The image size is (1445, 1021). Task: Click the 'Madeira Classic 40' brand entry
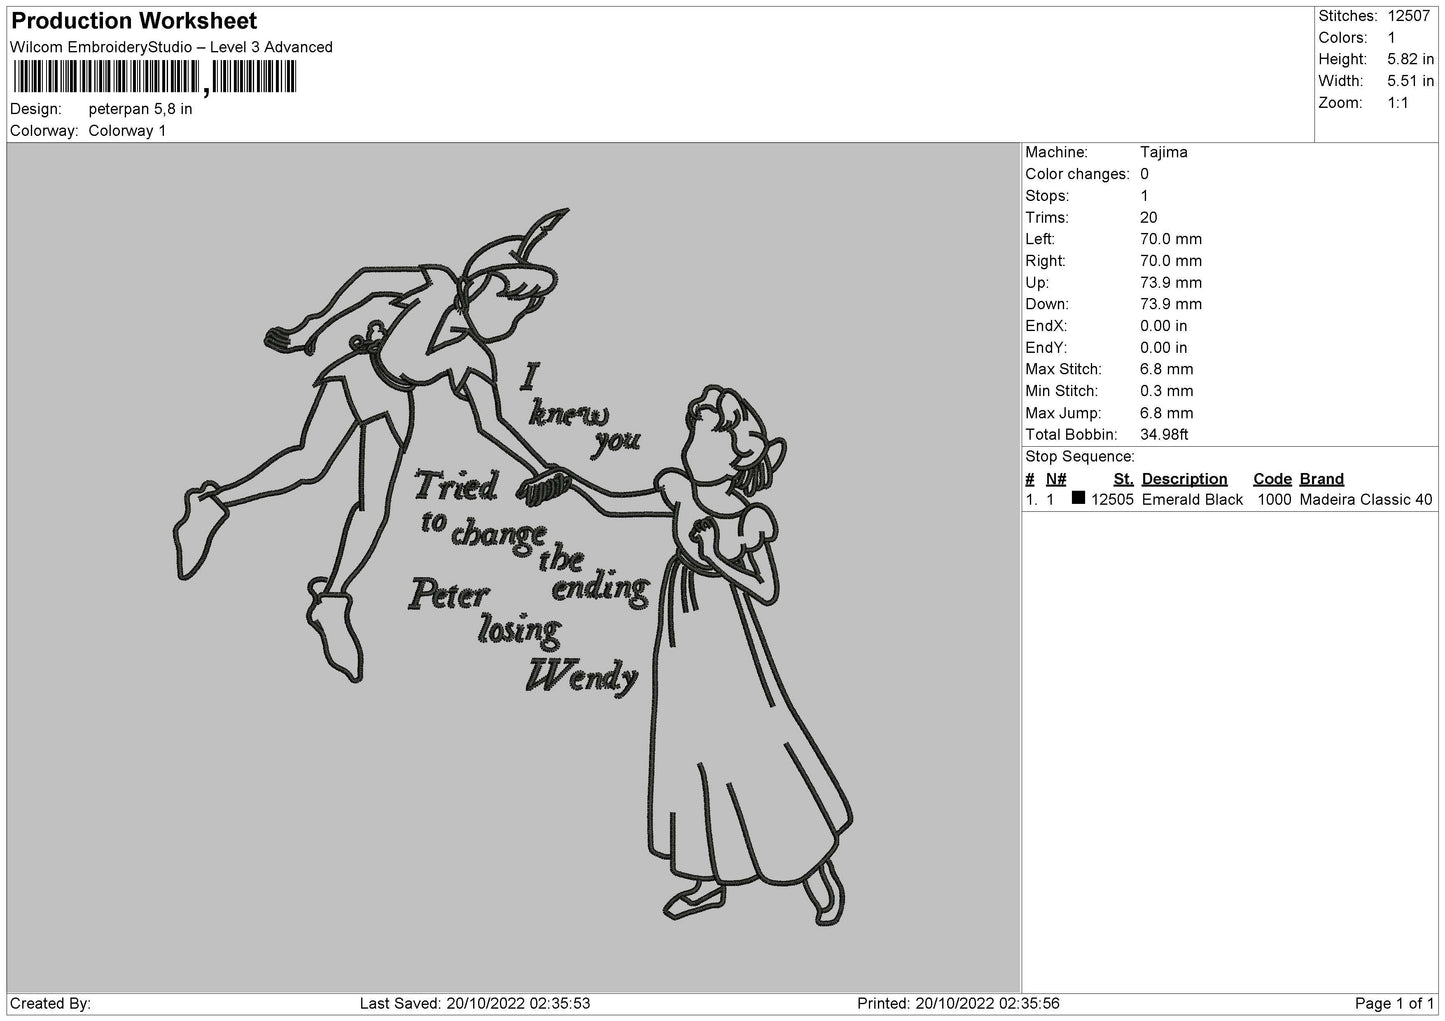coord(1366,500)
